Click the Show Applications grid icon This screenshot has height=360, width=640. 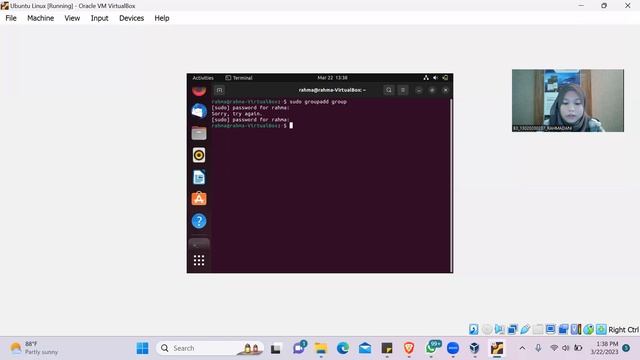[199, 260]
